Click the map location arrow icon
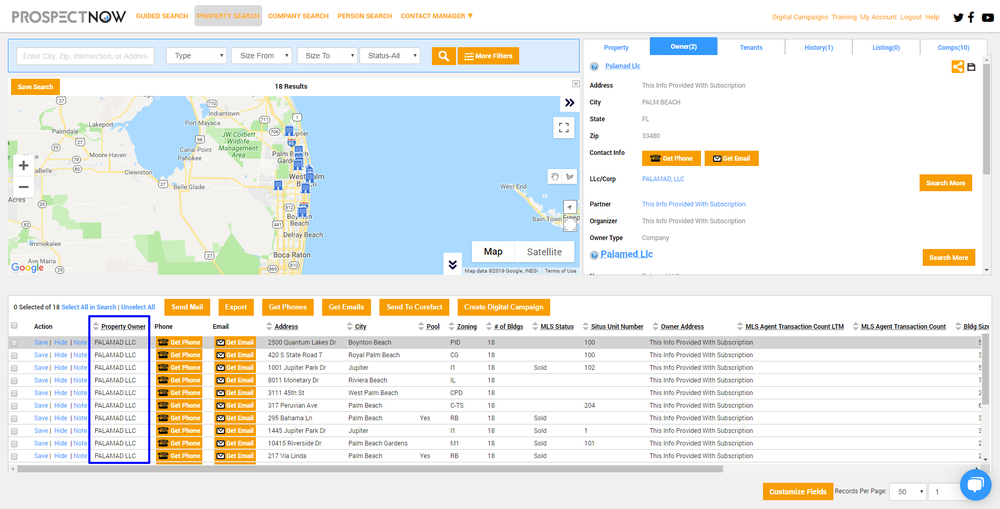 click(570, 207)
